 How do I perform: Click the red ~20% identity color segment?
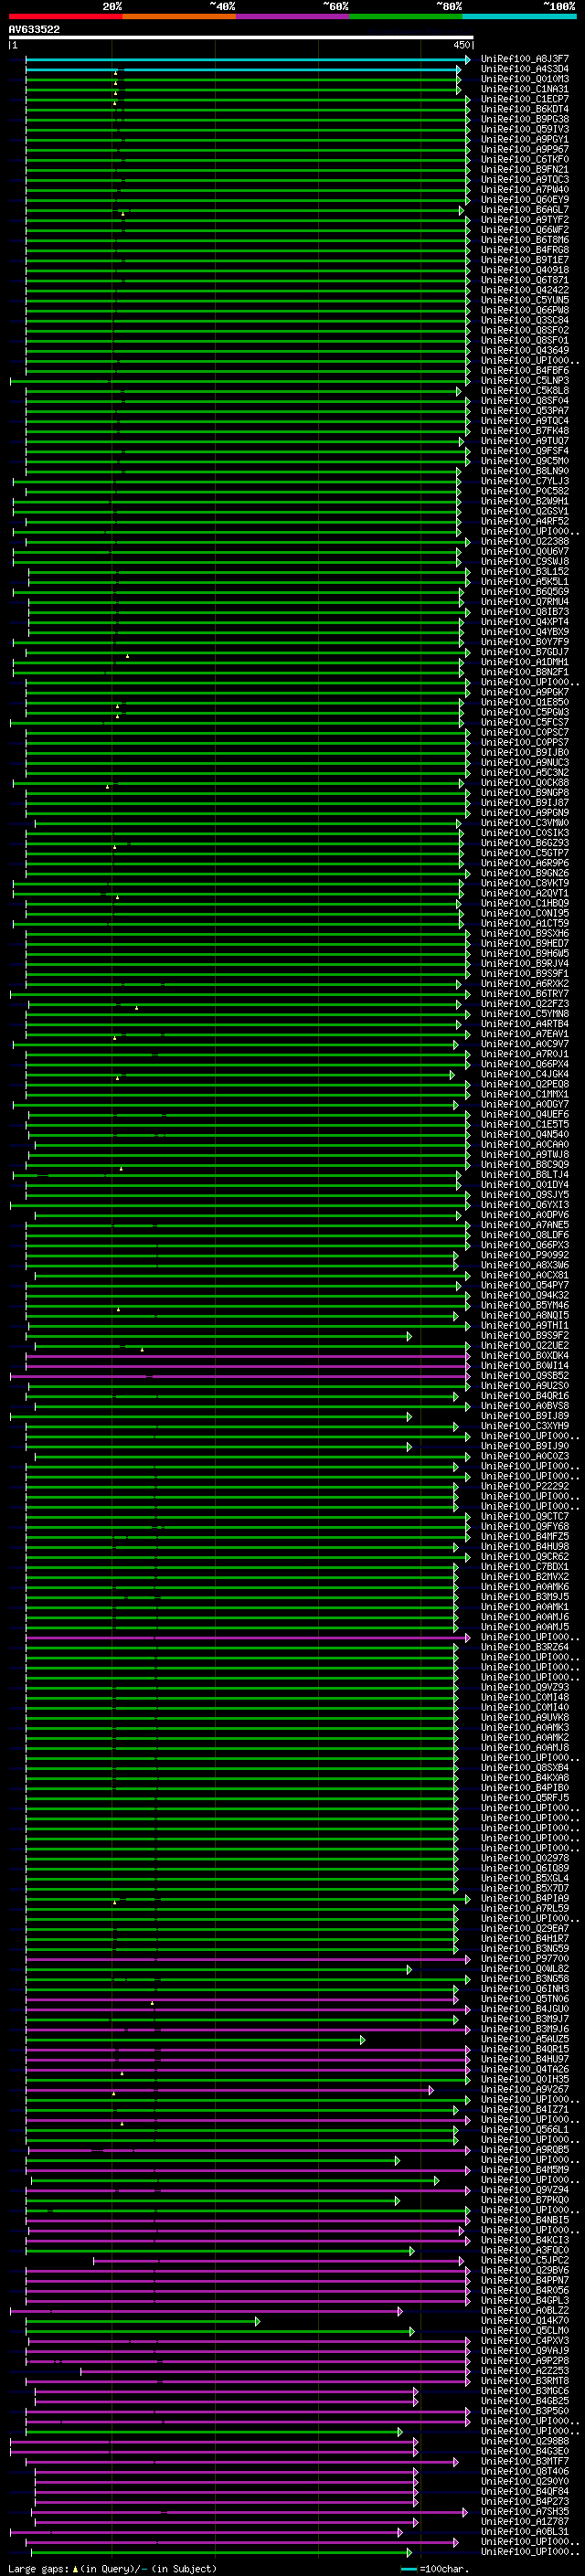tap(65, 16)
